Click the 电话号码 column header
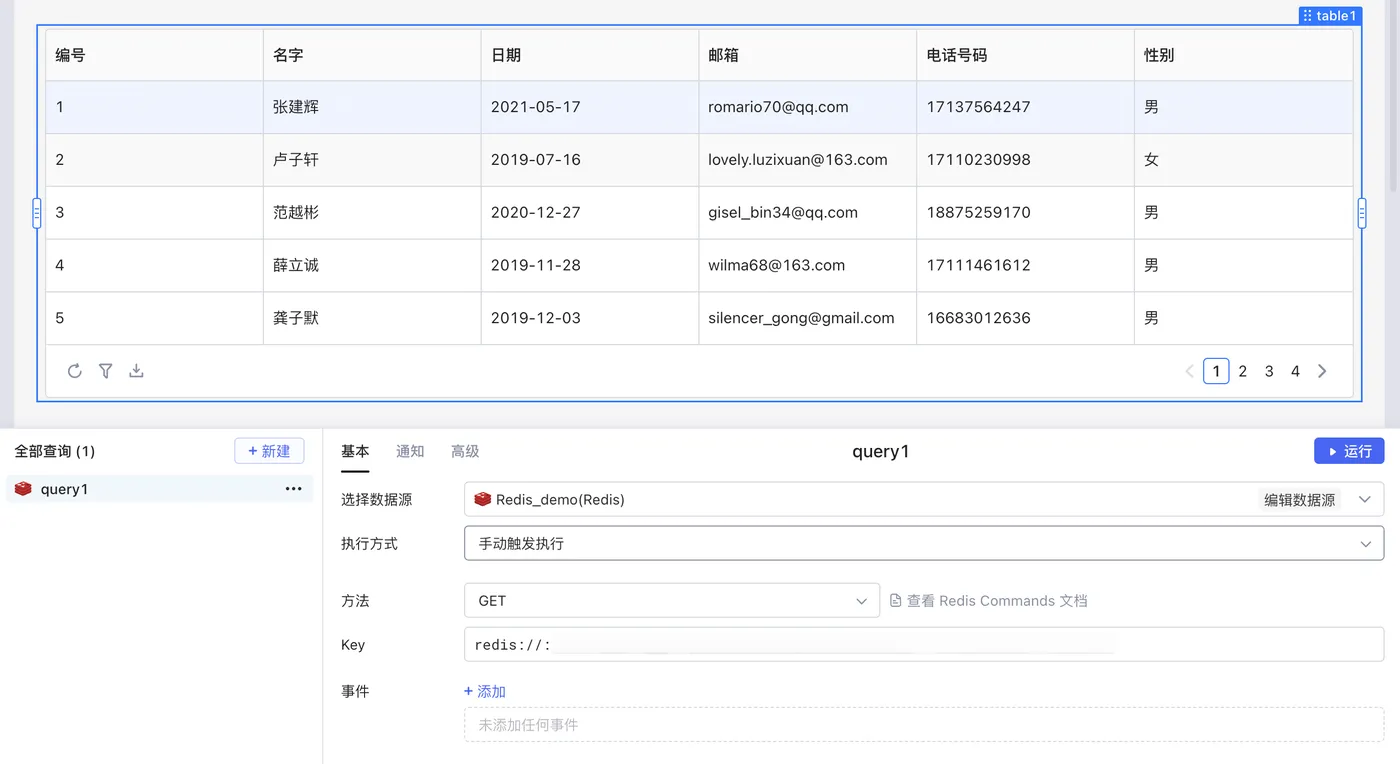The height and width of the screenshot is (764, 1400). point(1026,55)
